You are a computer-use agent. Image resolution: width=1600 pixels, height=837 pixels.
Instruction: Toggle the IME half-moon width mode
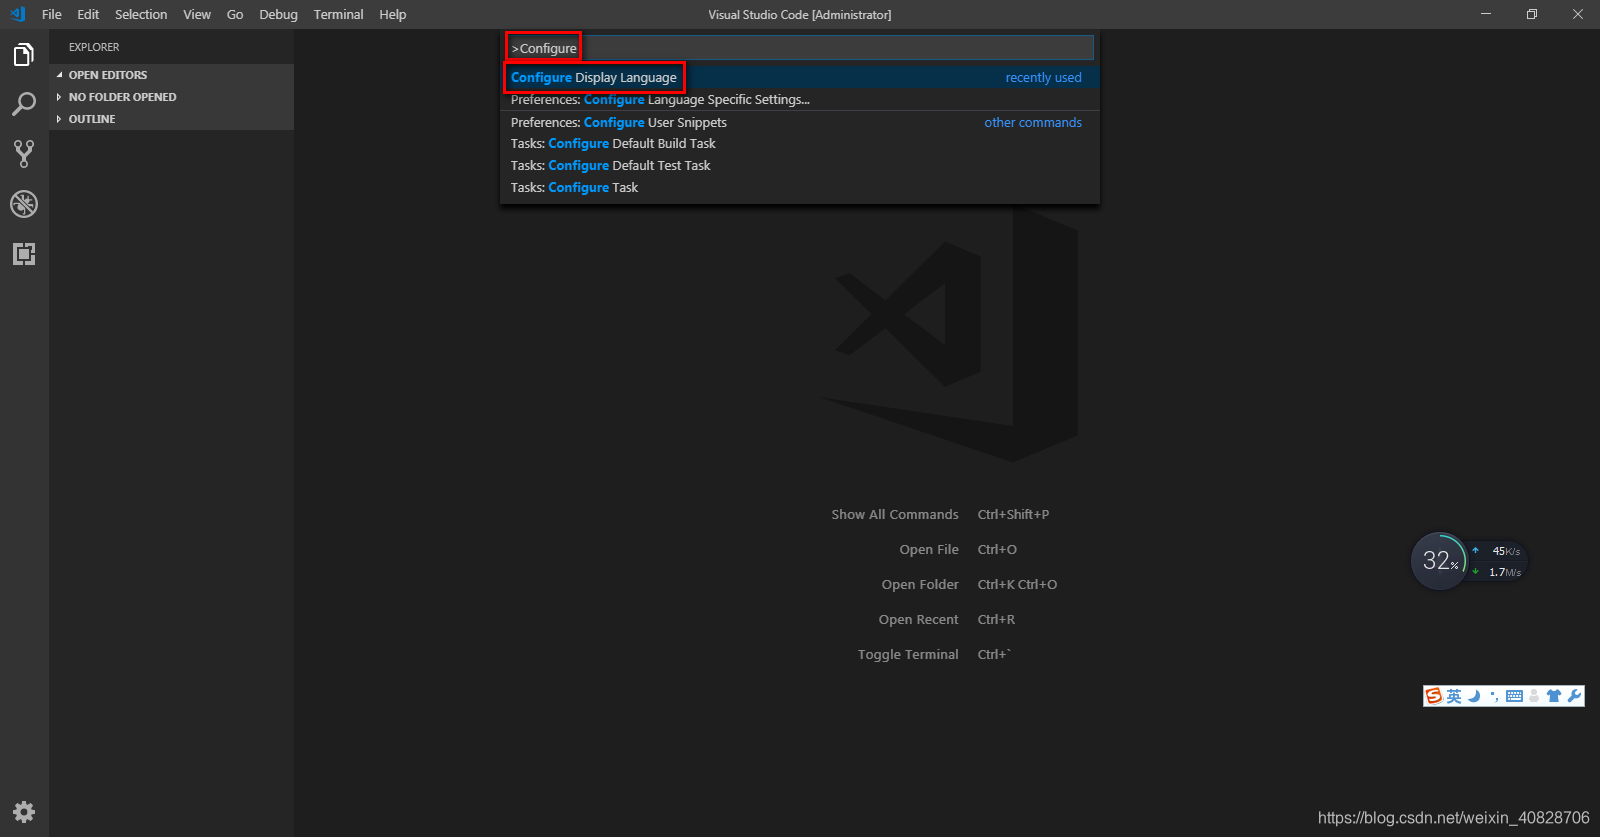point(1474,696)
